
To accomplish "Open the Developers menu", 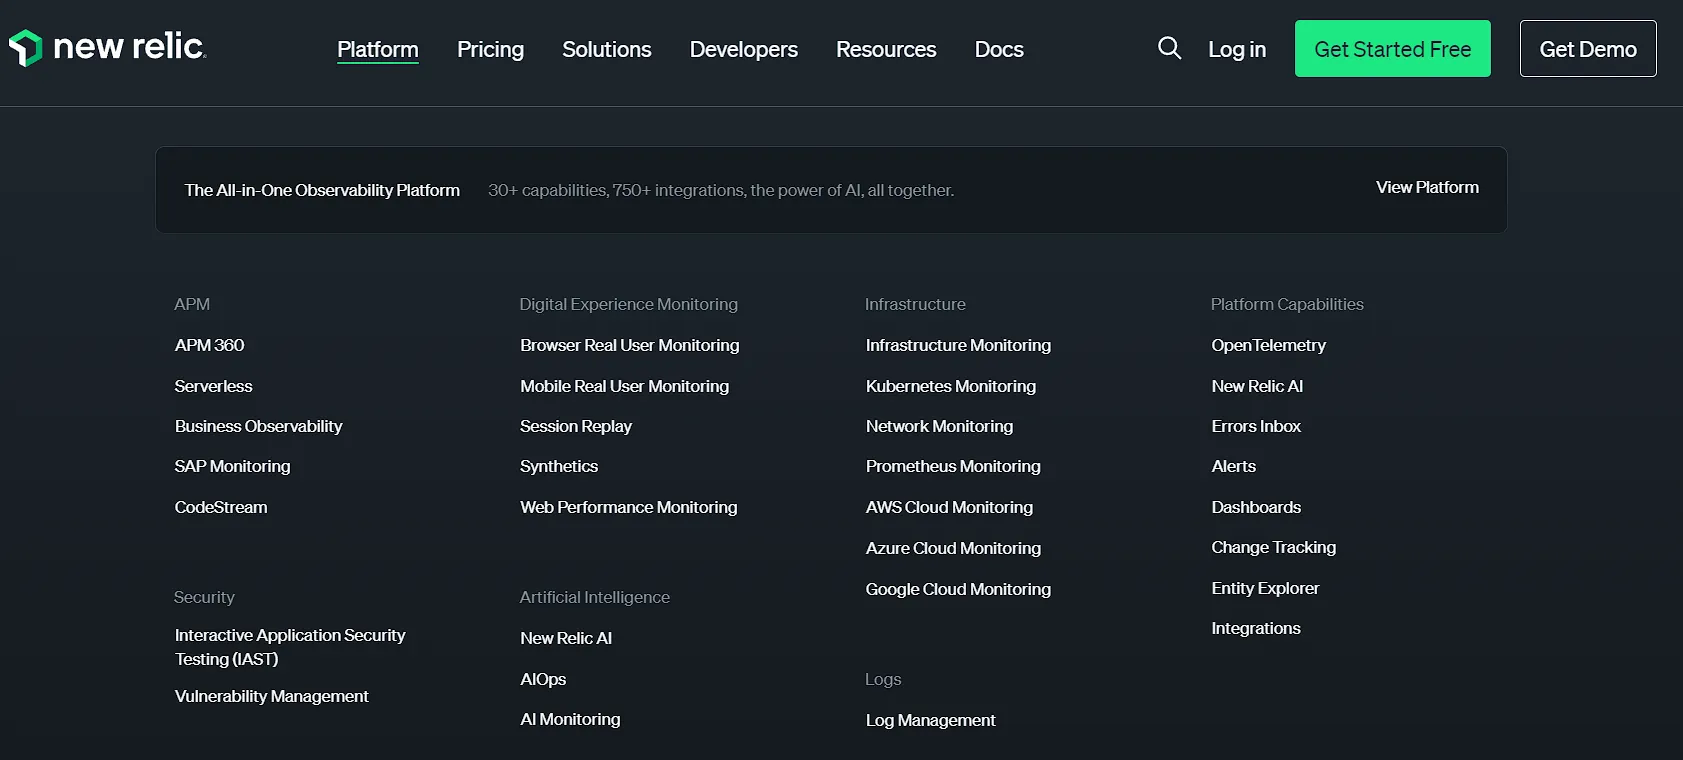I will click(x=744, y=49).
